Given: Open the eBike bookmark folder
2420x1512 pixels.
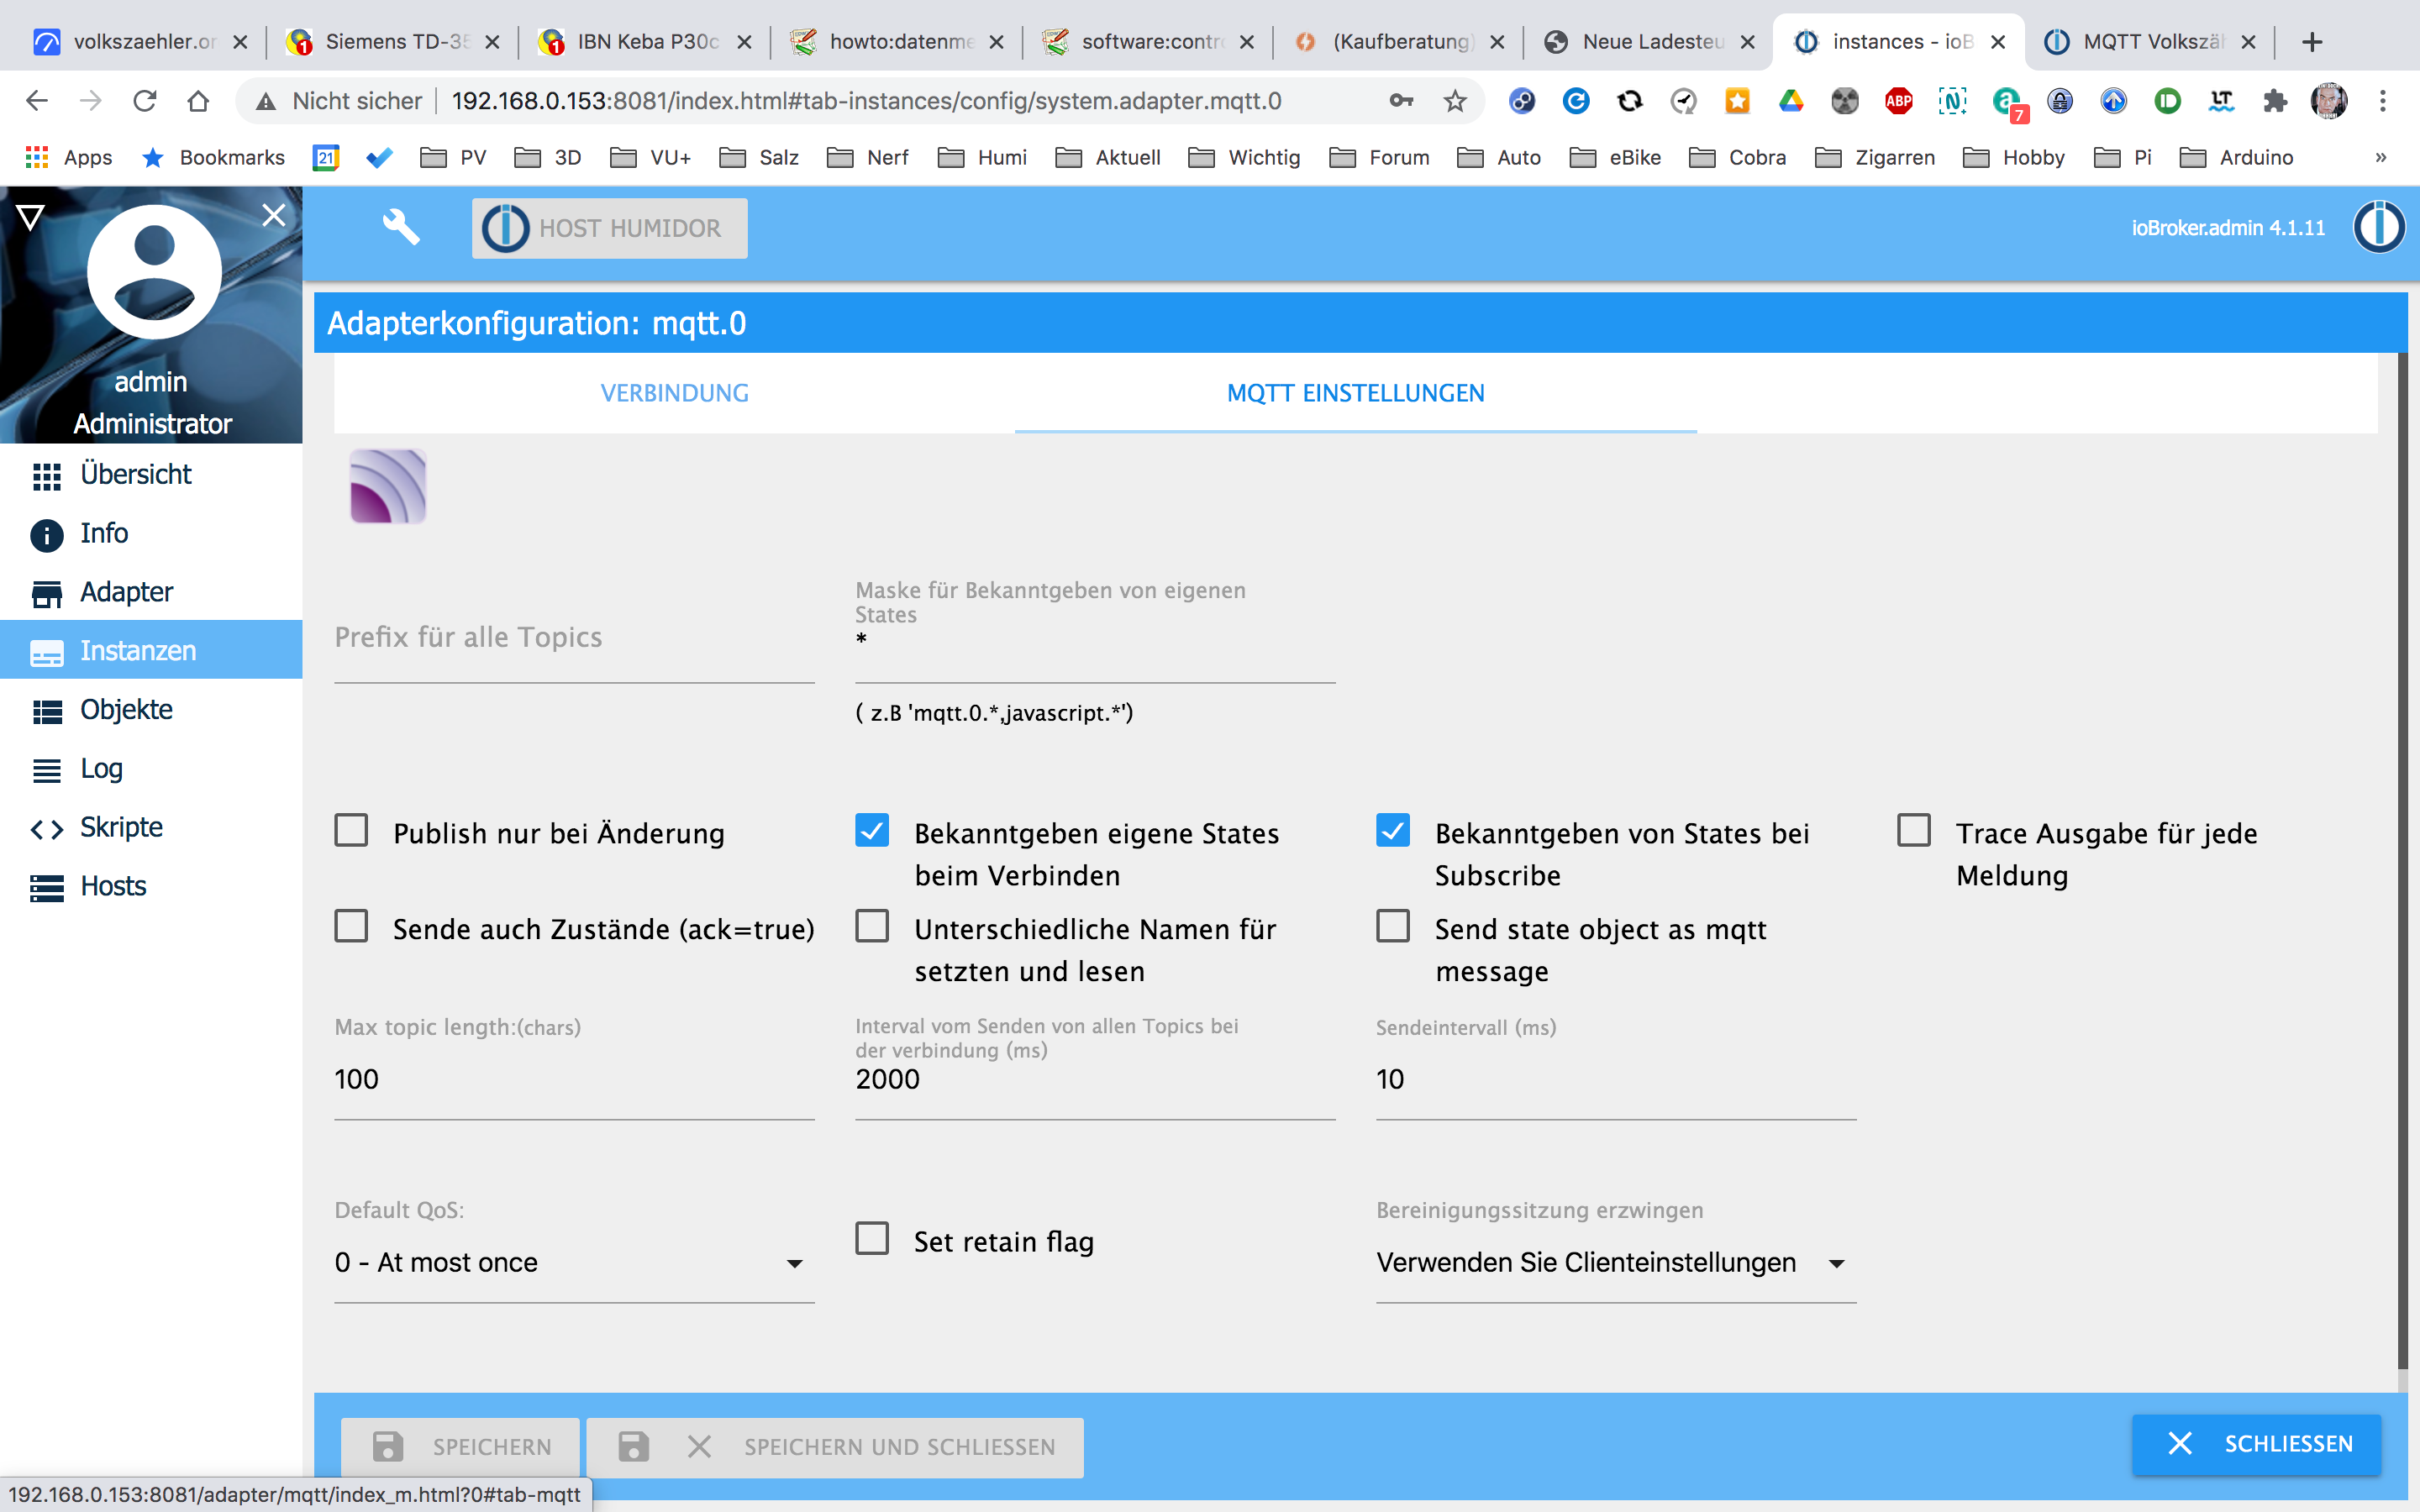Looking at the screenshot, I should [1615, 157].
